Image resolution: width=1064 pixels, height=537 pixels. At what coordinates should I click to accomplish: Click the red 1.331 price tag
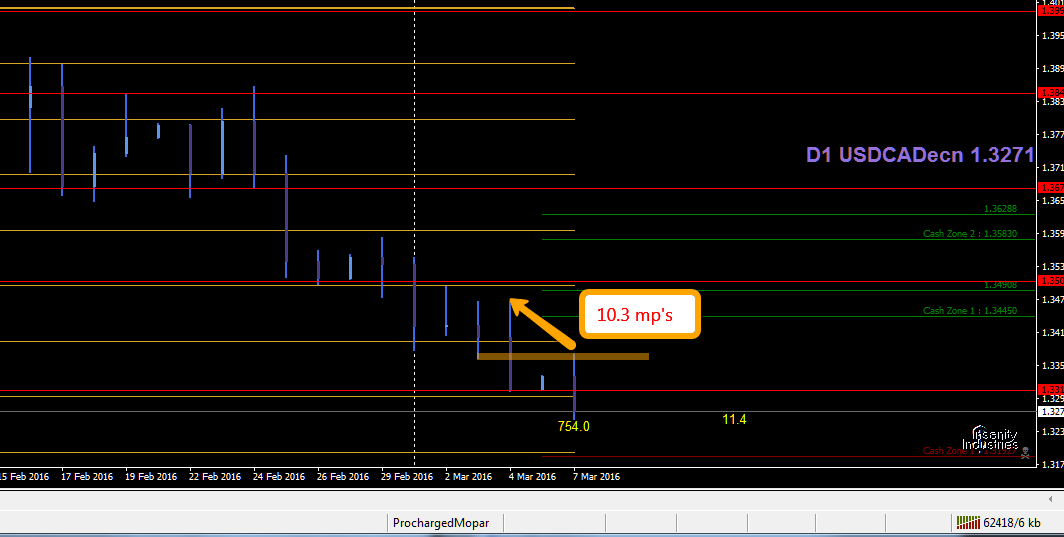tap(1052, 390)
